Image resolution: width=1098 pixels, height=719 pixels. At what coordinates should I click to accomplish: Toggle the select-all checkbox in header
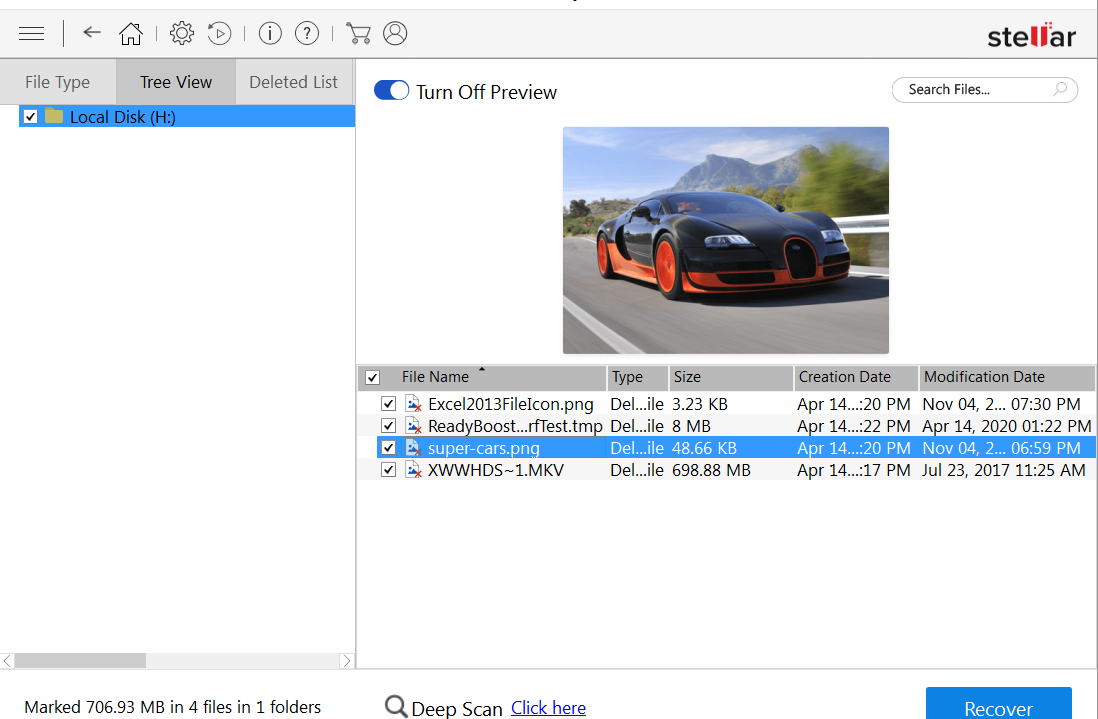point(373,377)
